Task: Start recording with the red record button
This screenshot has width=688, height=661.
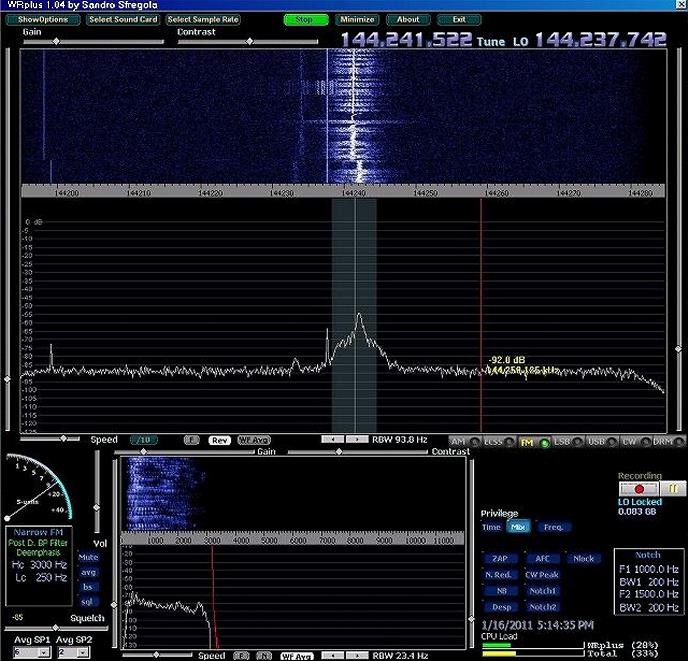Action: [x=639, y=489]
